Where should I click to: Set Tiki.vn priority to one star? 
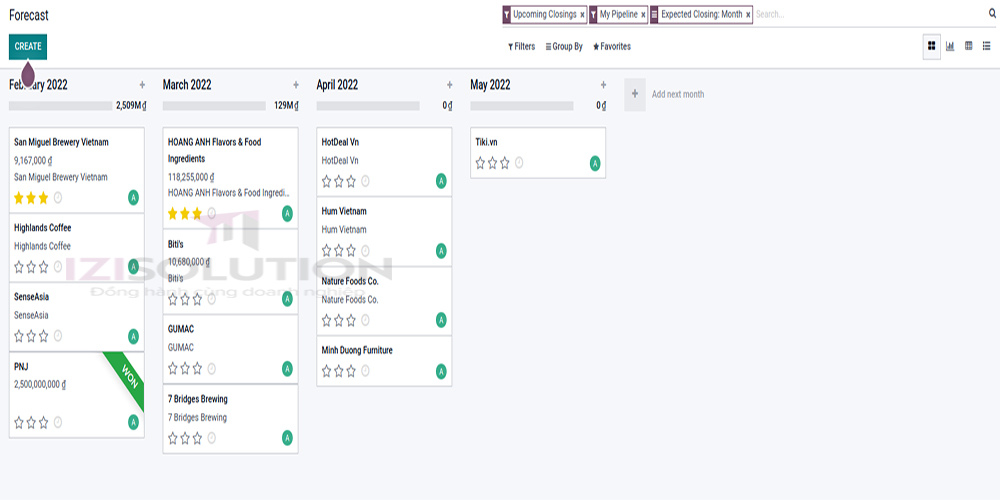(x=481, y=163)
